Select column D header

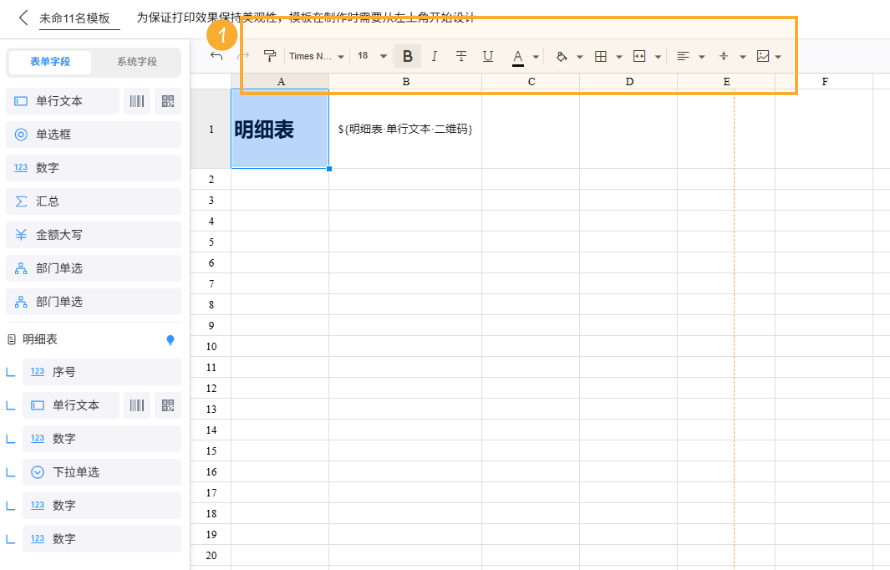pos(629,82)
